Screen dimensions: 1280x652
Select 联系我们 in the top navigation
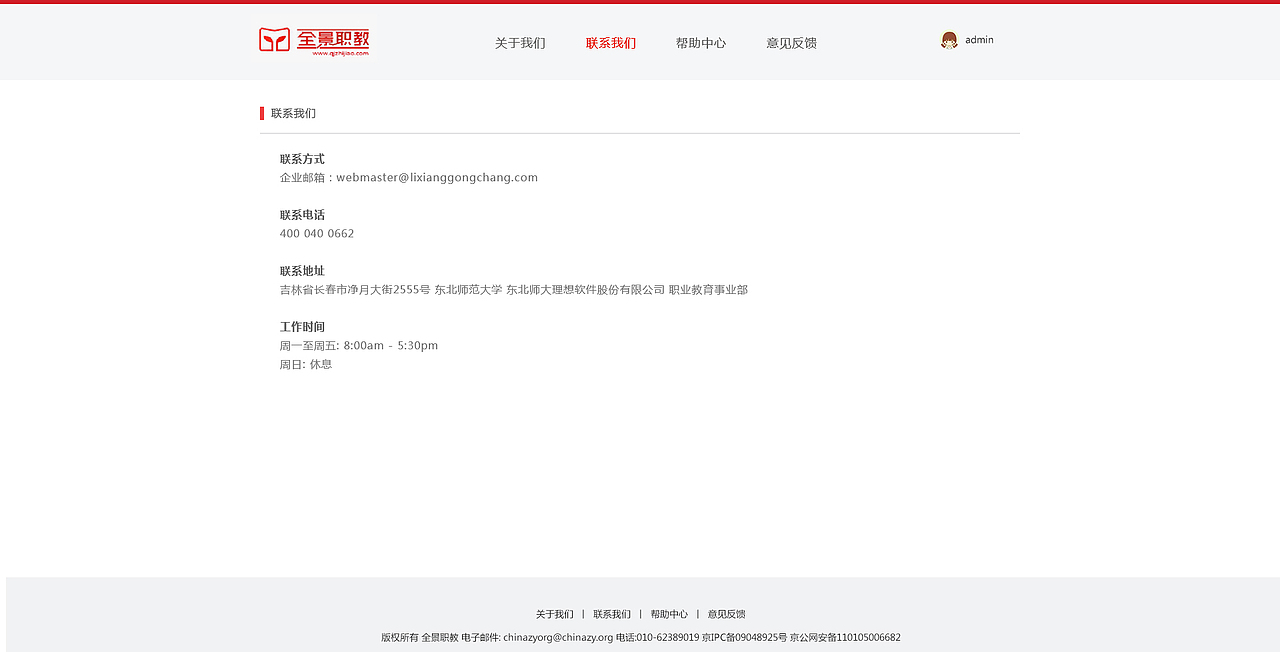pos(610,42)
